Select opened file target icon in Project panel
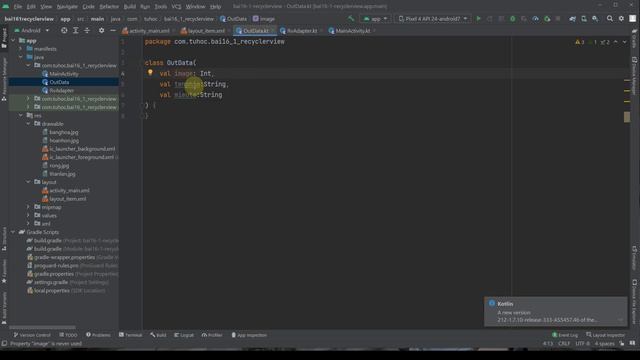The width and height of the screenshot is (640, 360). click(x=64, y=31)
